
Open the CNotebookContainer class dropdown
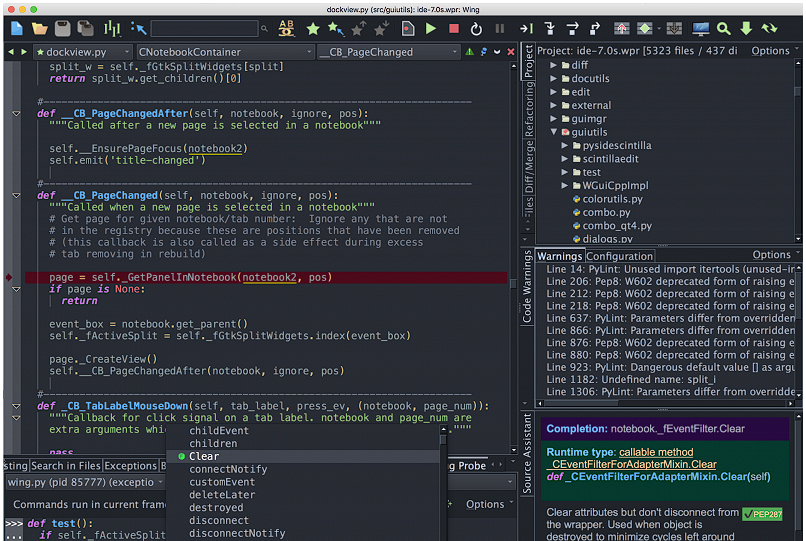coord(225,52)
